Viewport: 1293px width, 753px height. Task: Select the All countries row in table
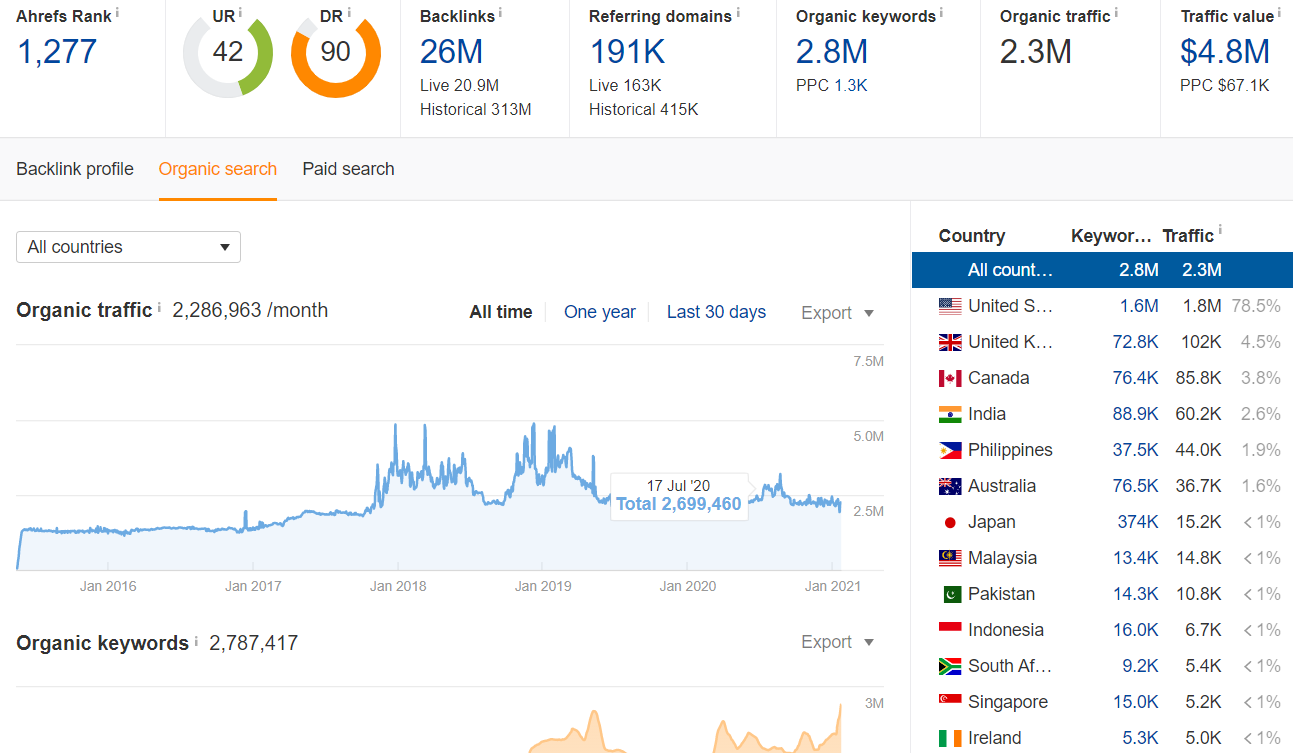pyautogui.click(x=1100, y=270)
